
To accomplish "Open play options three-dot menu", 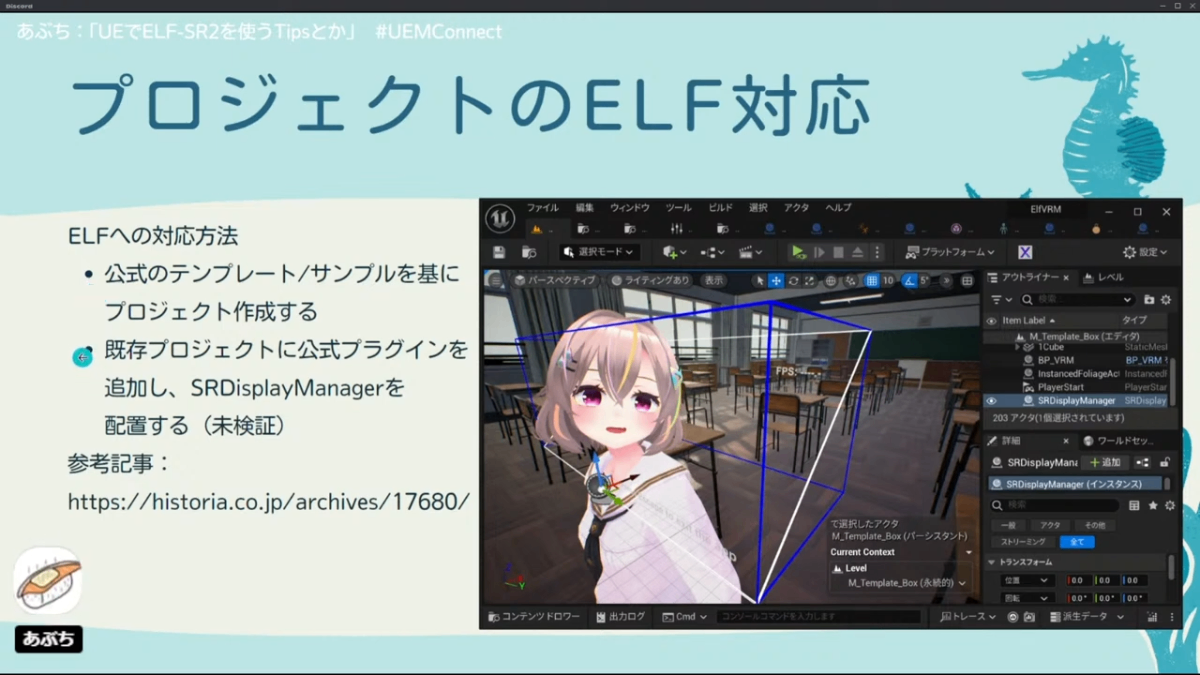I will [x=877, y=252].
